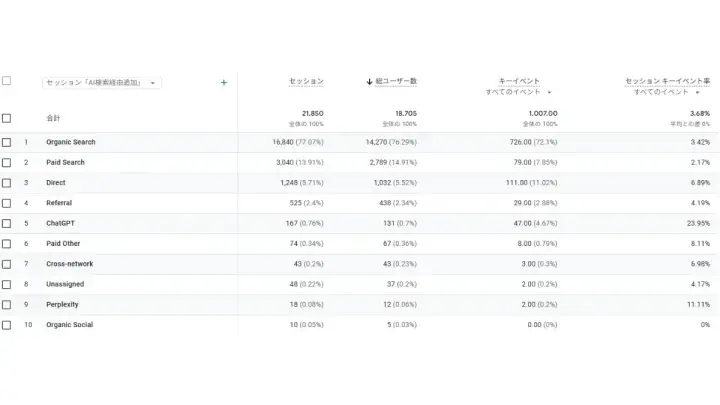Toggle the select-all checkbox in the header
This screenshot has height=405, width=720.
[x=7, y=81]
